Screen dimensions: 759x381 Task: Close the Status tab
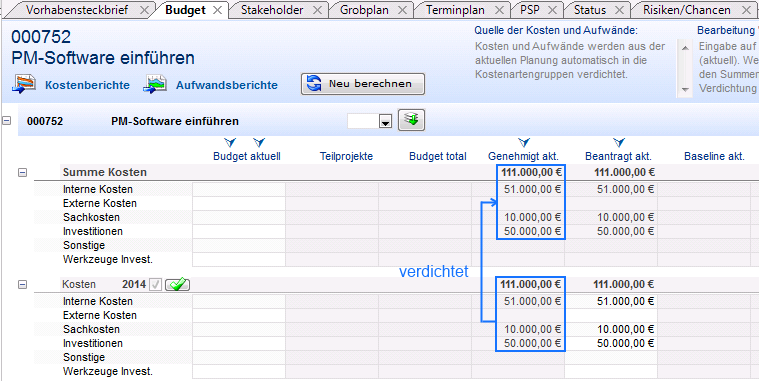(620, 10)
